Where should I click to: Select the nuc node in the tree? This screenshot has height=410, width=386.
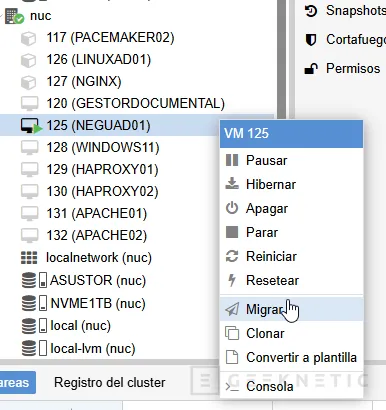pos(40,16)
